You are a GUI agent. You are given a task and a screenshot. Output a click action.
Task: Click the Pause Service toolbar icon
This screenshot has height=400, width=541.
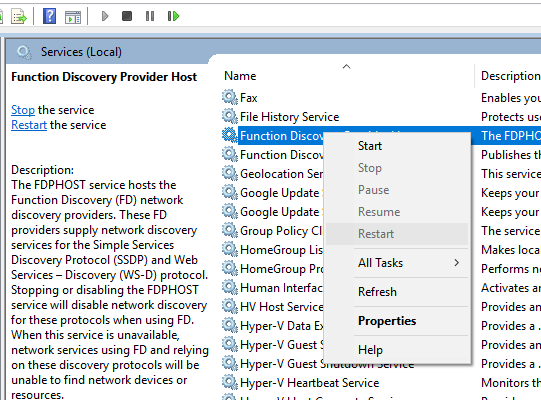(150, 16)
